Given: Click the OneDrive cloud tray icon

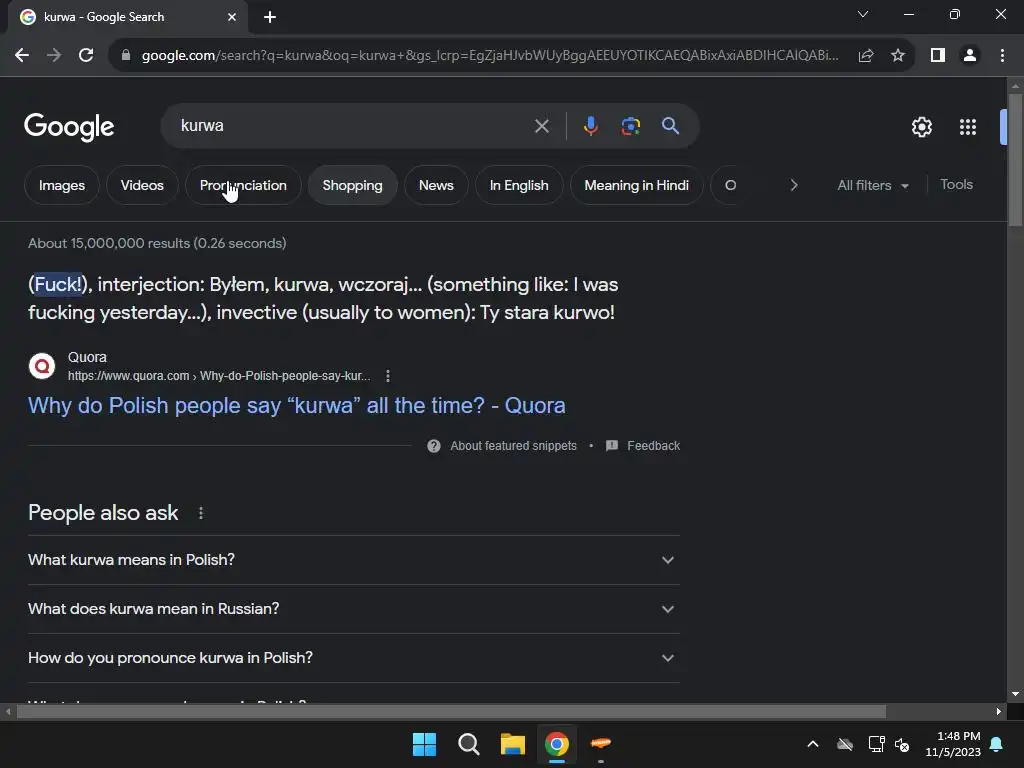Looking at the screenshot, I should point(845,744).
